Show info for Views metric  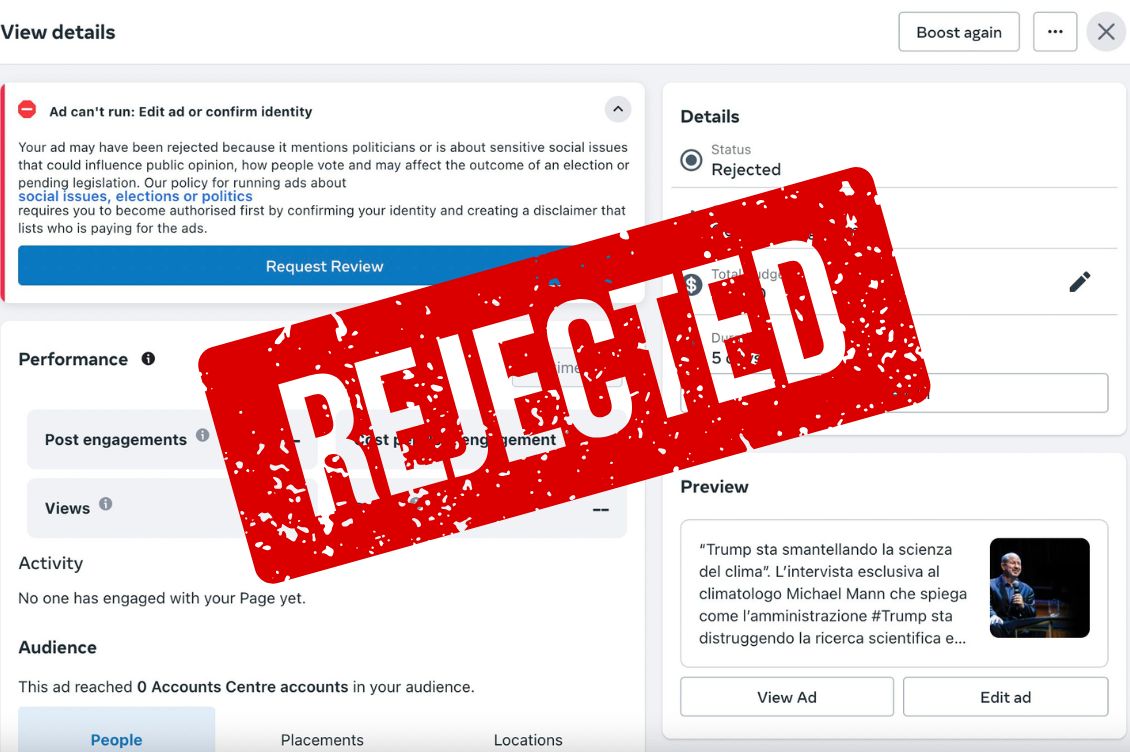(x=105, y=504)
